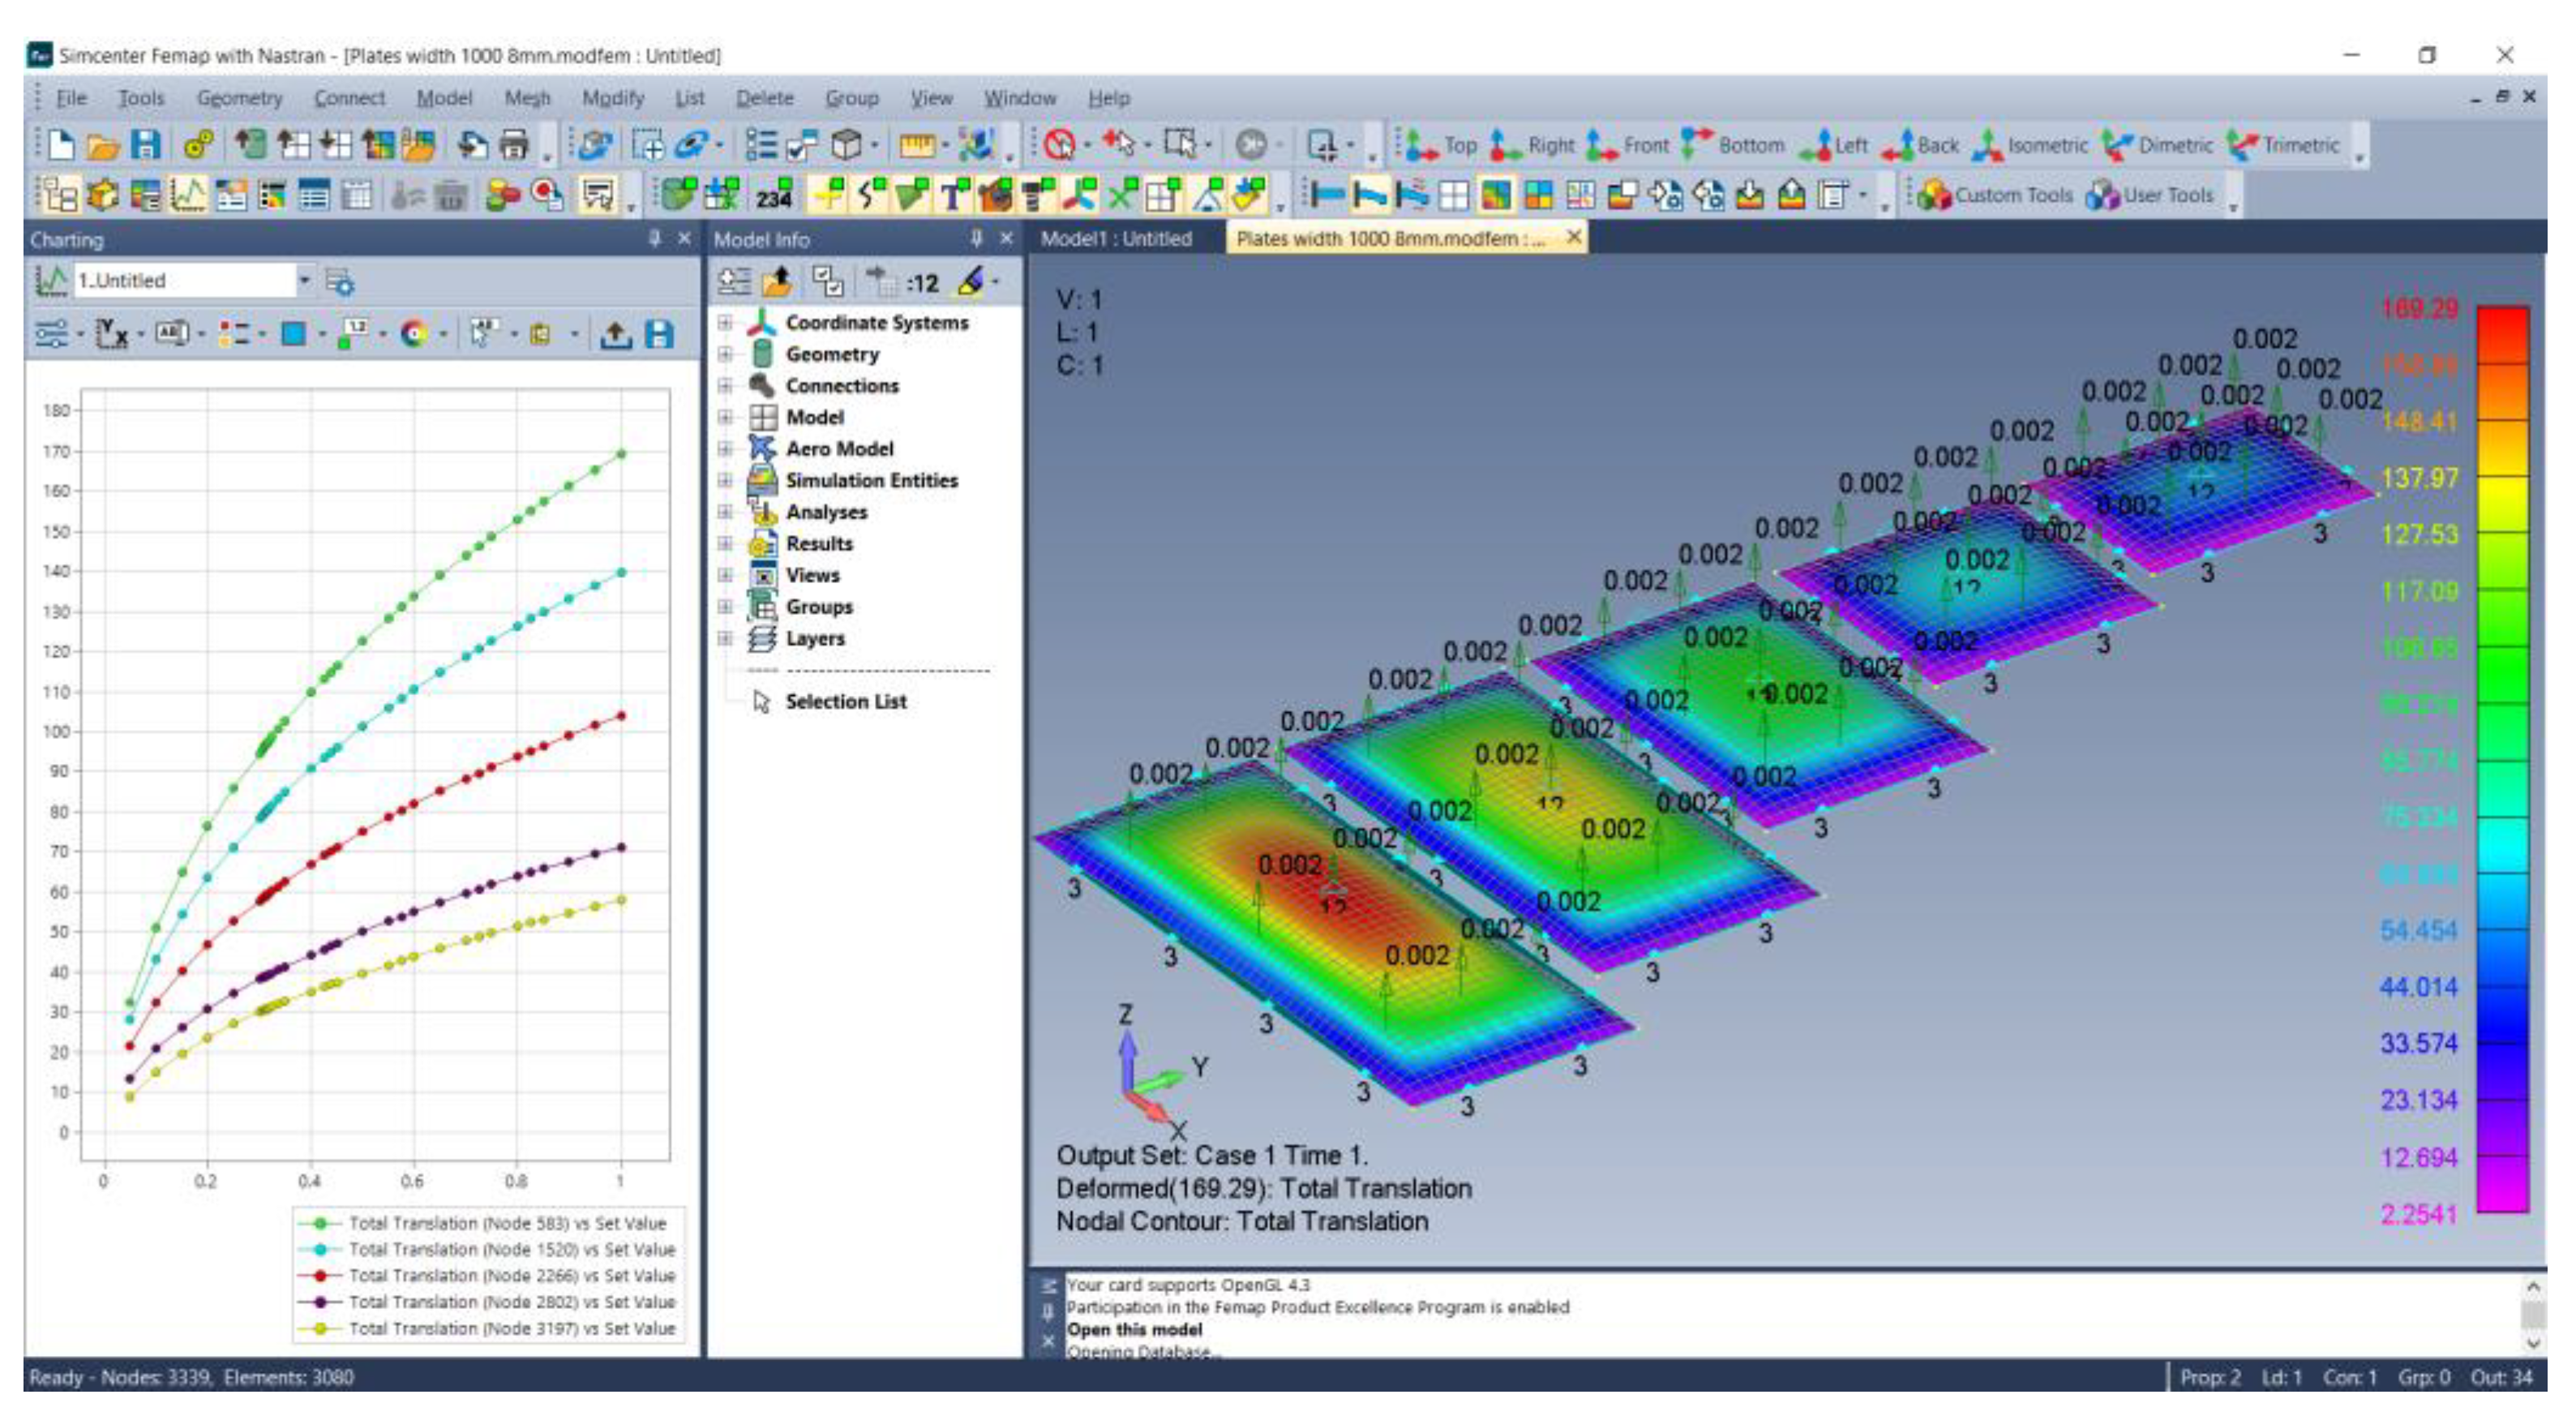Expand the Layers tree node

(726, 638)
